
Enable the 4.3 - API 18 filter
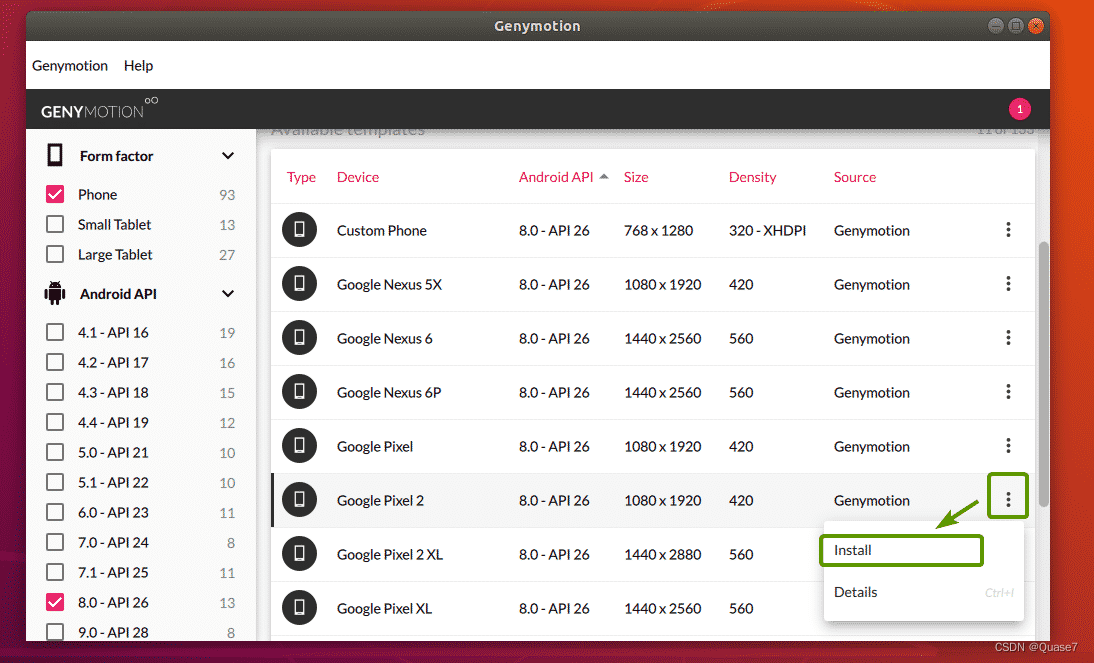[55, 392]
